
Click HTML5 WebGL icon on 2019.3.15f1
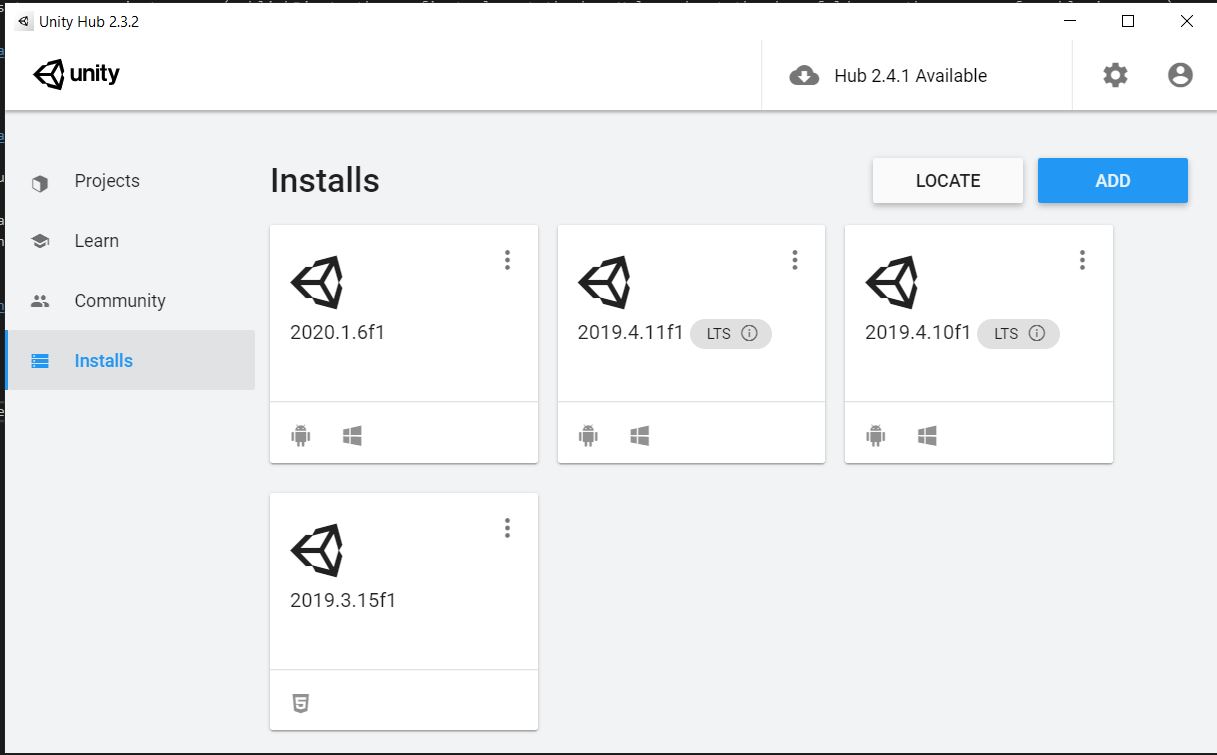point(301,703)
